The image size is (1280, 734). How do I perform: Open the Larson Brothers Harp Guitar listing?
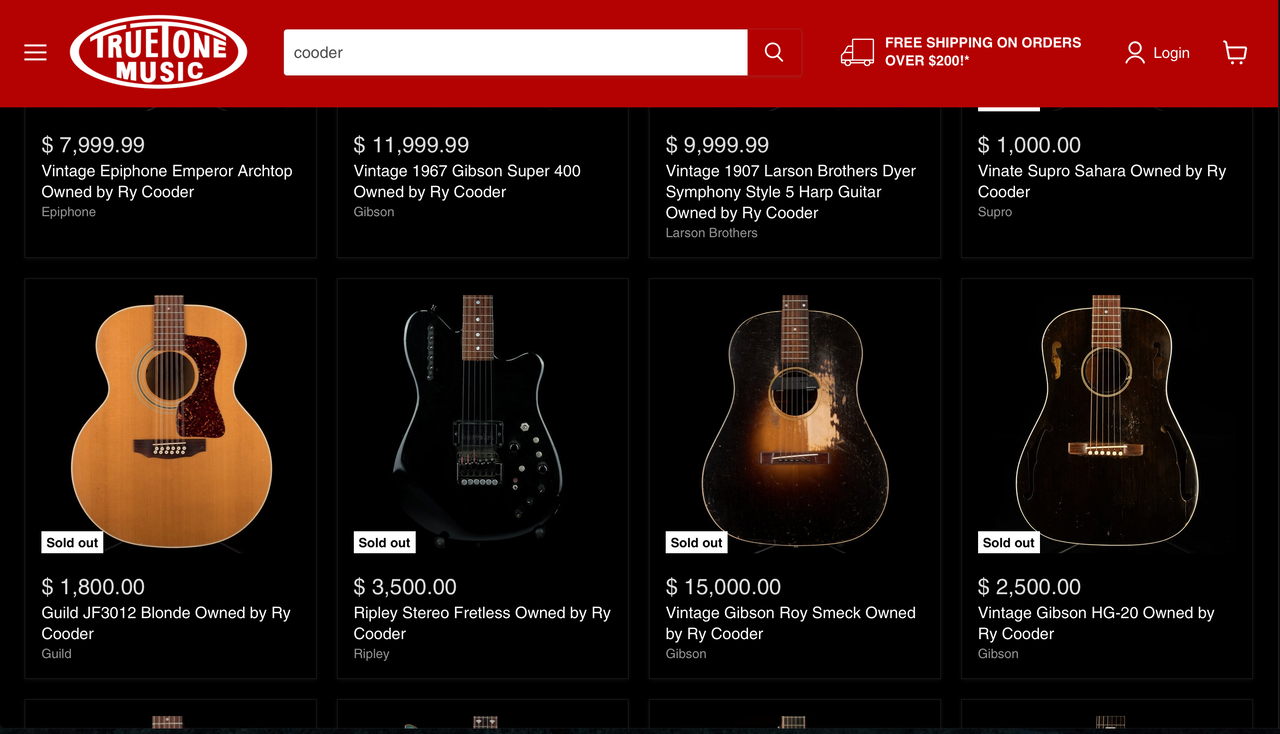(790, 191)
